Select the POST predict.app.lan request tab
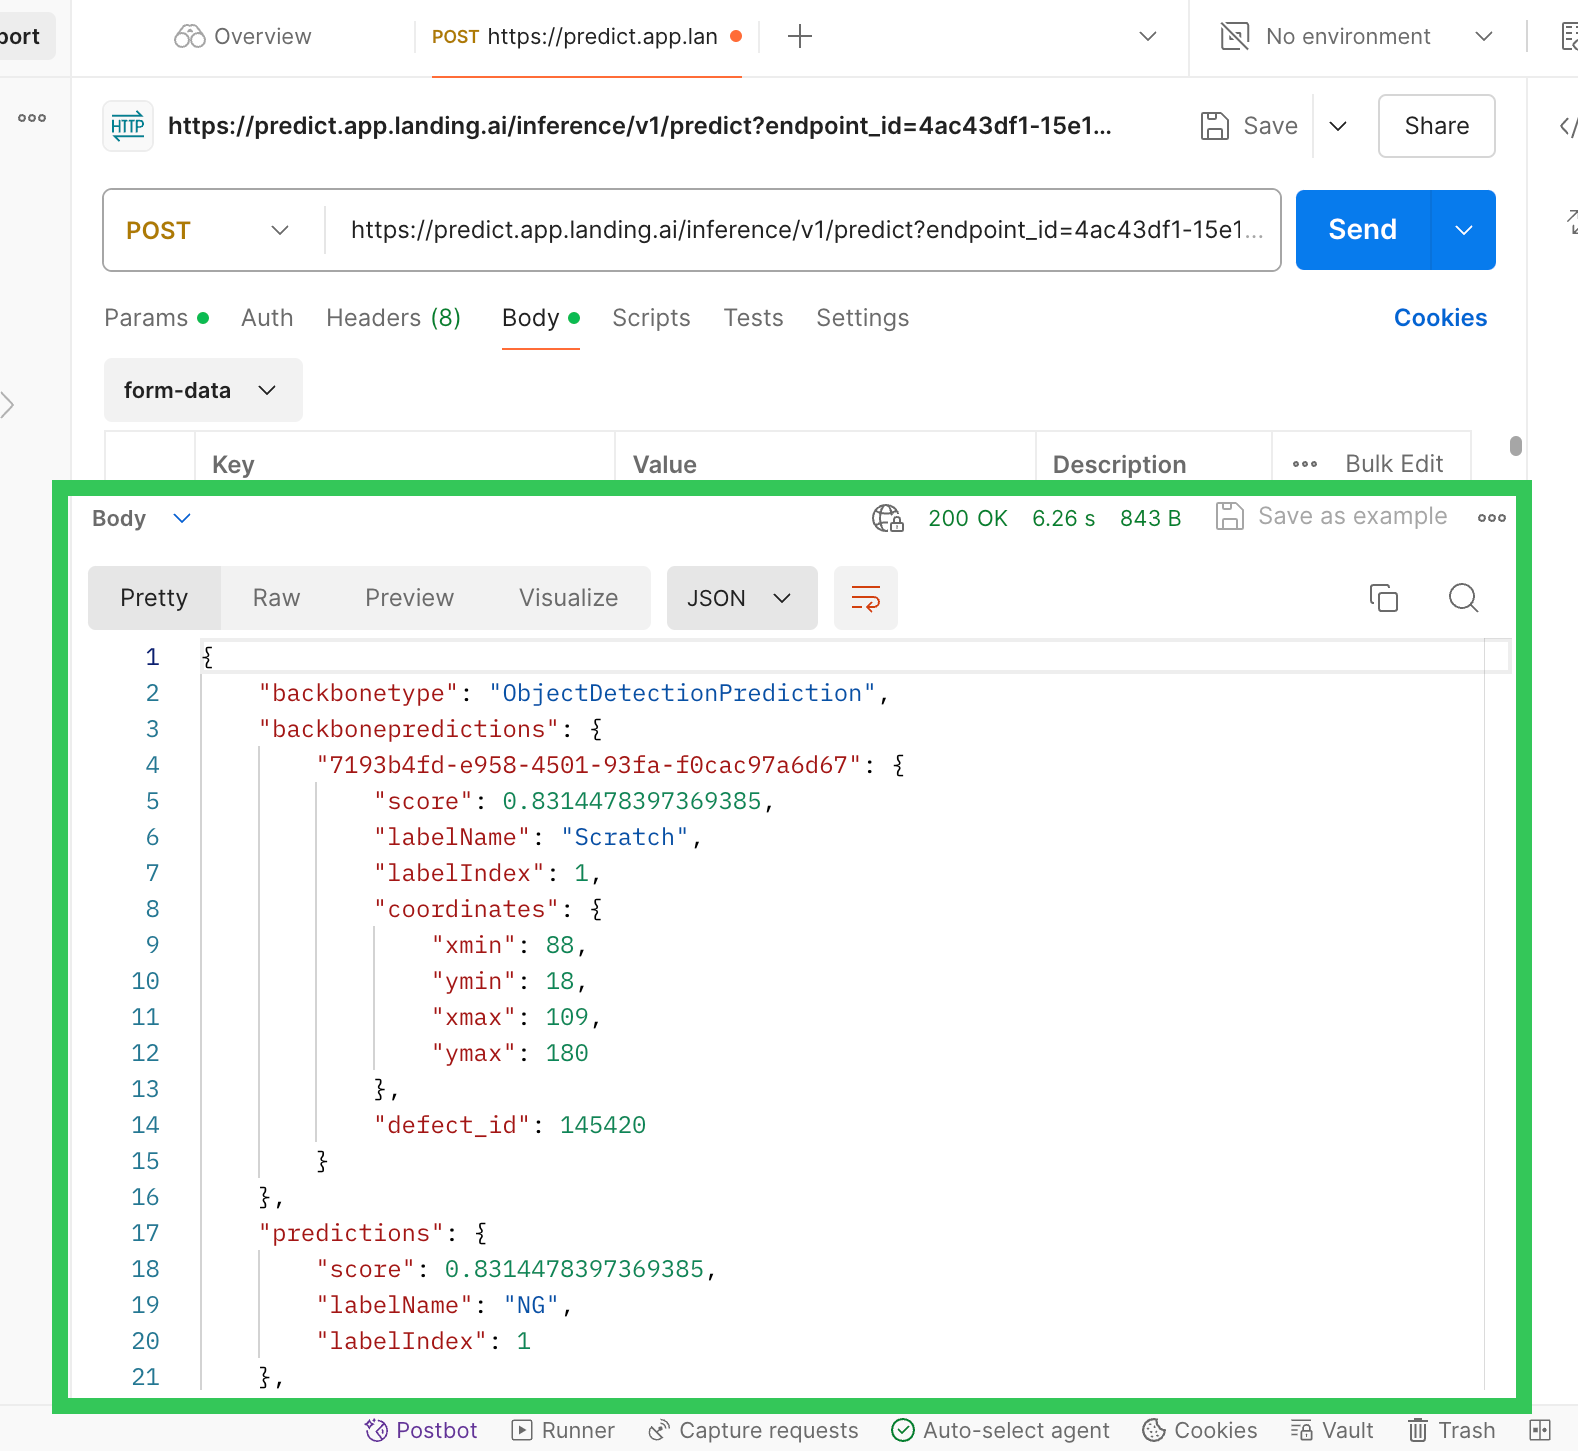The width and height of the screenshot is (1578, 1451). coord(586,37)
